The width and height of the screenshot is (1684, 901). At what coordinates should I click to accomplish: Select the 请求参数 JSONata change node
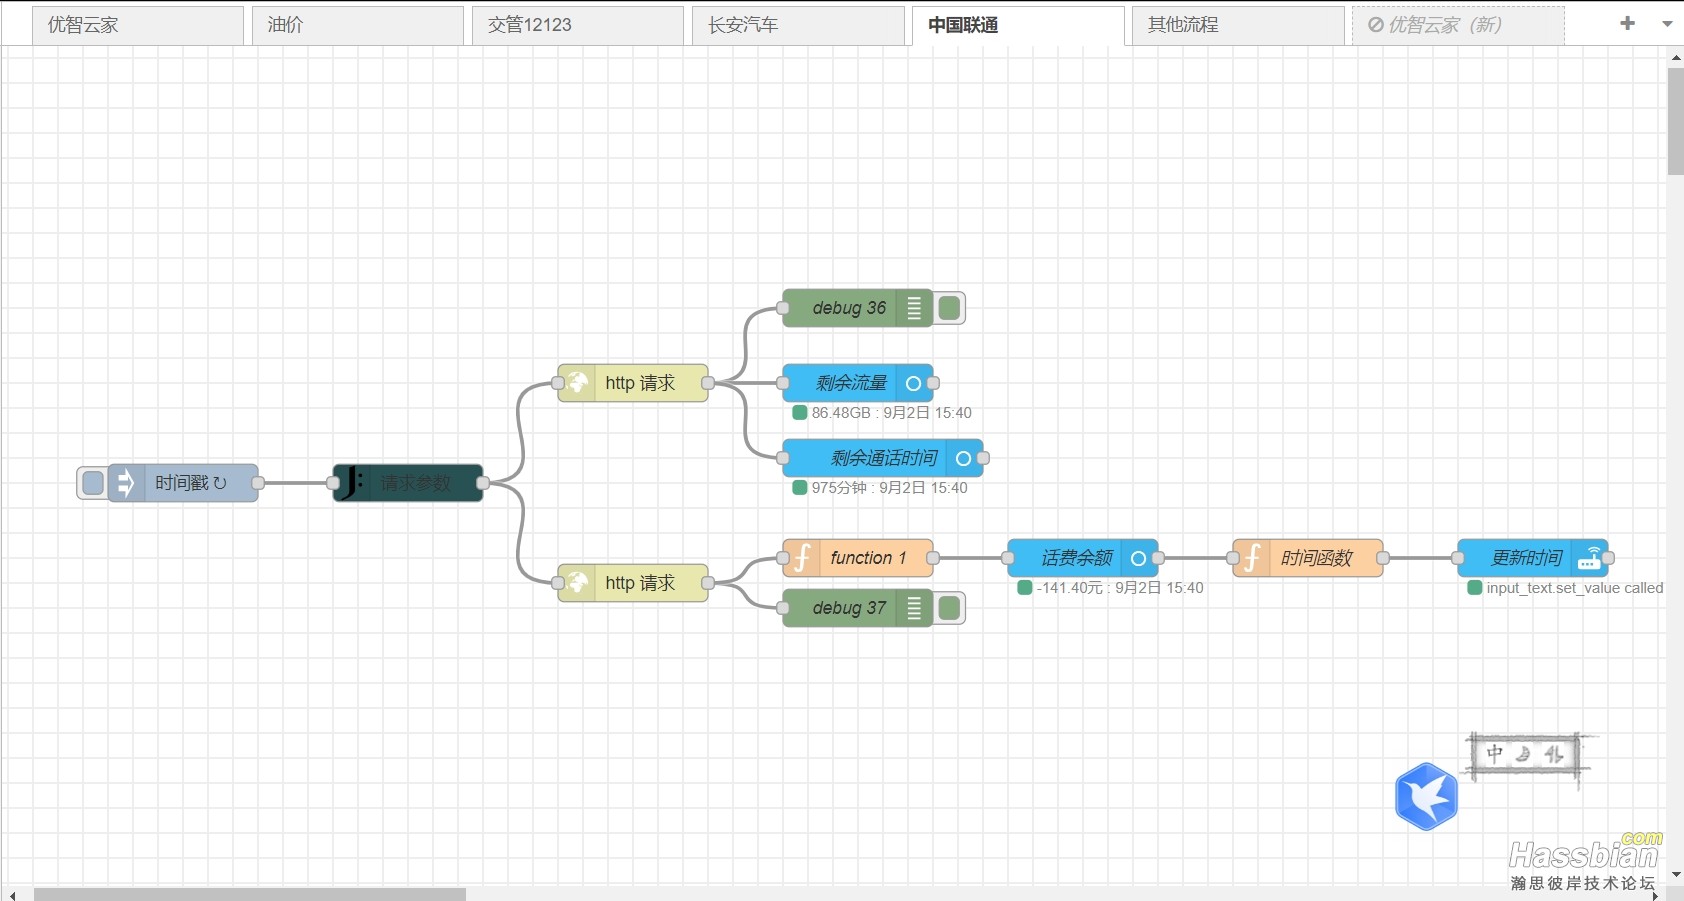[408, 483]
